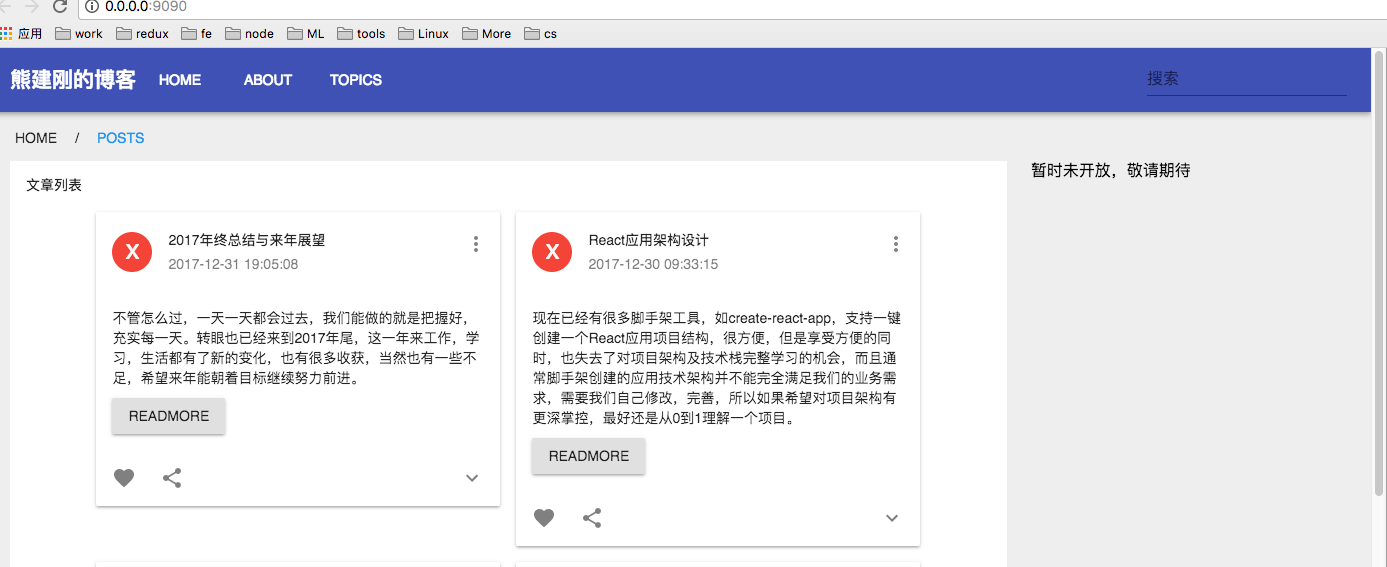Share the 2017年终总结与来年展望 post
1387x567 pixels.
(172, 478)
